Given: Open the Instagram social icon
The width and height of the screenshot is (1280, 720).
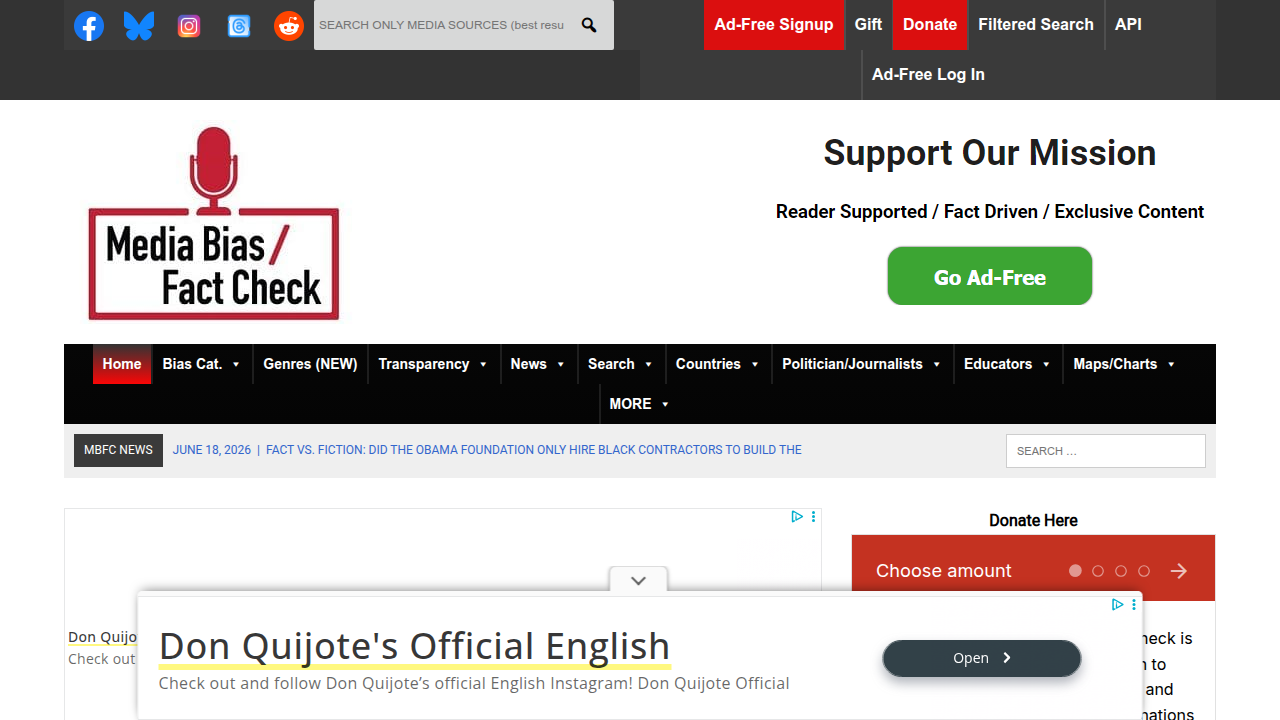Looking at the screenshot, I should coord(189,26).
